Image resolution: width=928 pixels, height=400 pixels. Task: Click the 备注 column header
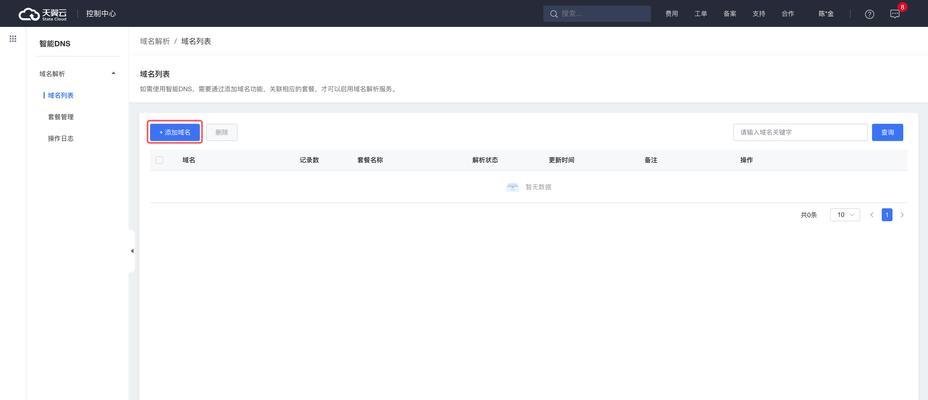[x=651, y=160]
